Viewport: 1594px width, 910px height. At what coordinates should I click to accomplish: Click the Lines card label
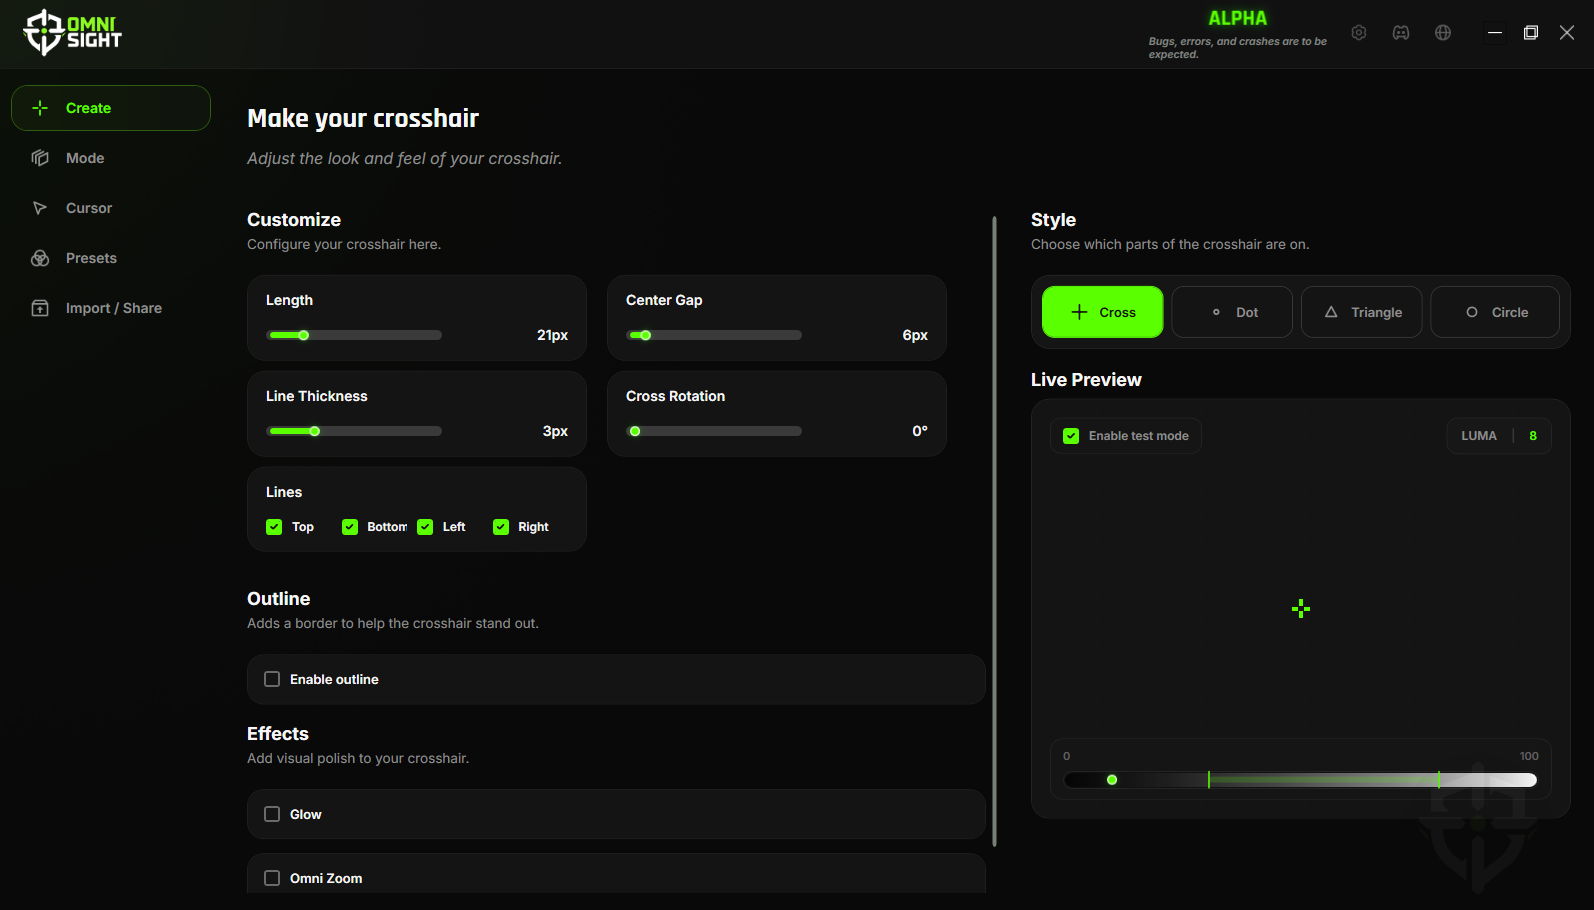284,492
